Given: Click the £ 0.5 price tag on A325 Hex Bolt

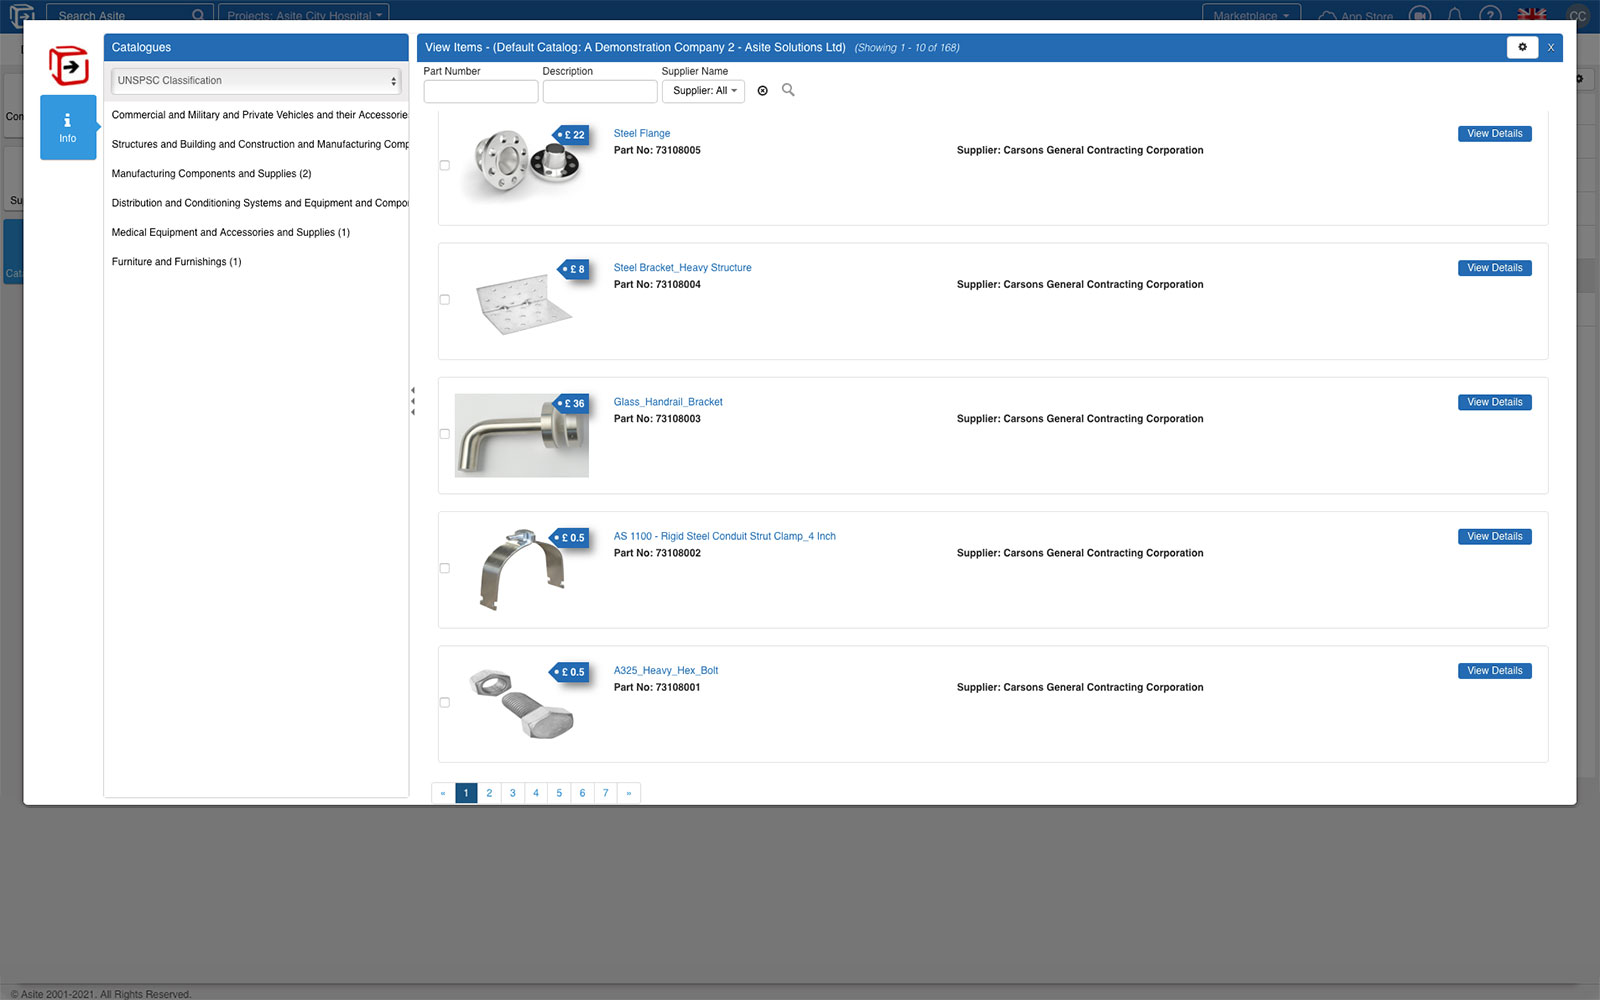Looking at the screenshot, I should tap(570, 672).
